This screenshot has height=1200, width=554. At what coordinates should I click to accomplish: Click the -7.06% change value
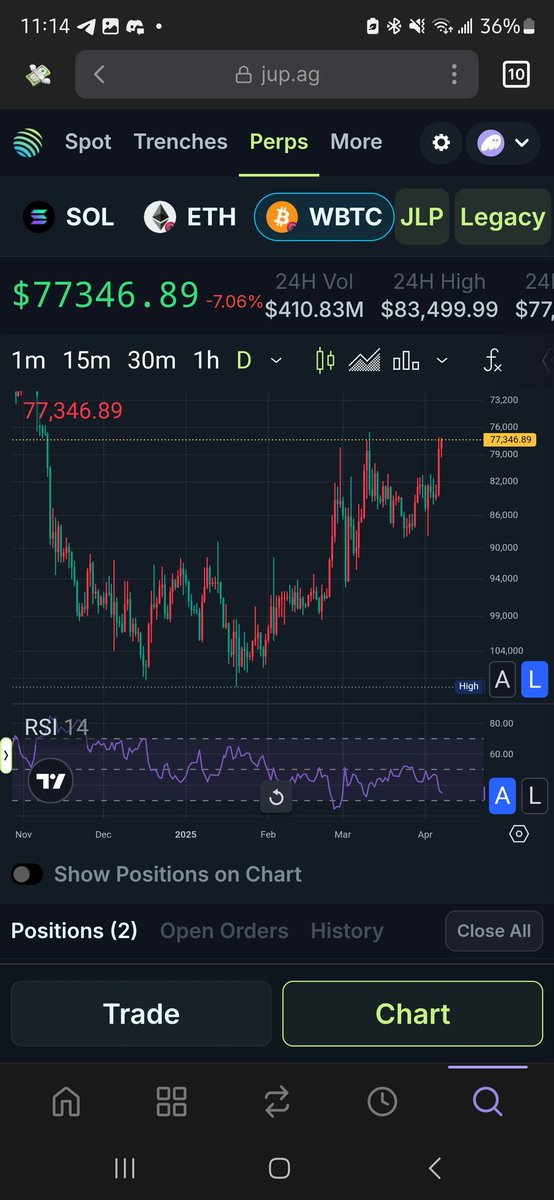234,301
